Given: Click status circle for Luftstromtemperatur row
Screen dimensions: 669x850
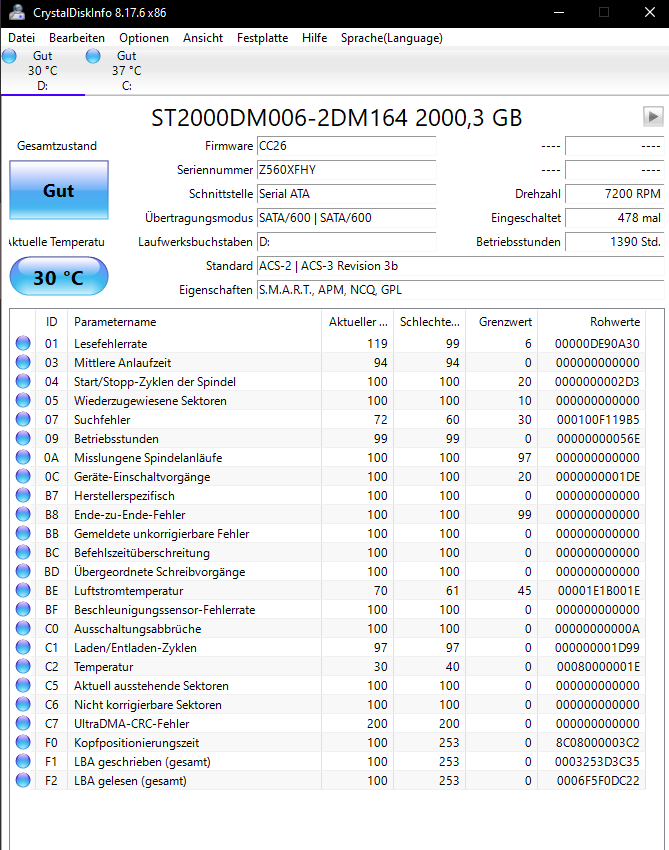Looking at the screenshot, I should tap(23, 590).
